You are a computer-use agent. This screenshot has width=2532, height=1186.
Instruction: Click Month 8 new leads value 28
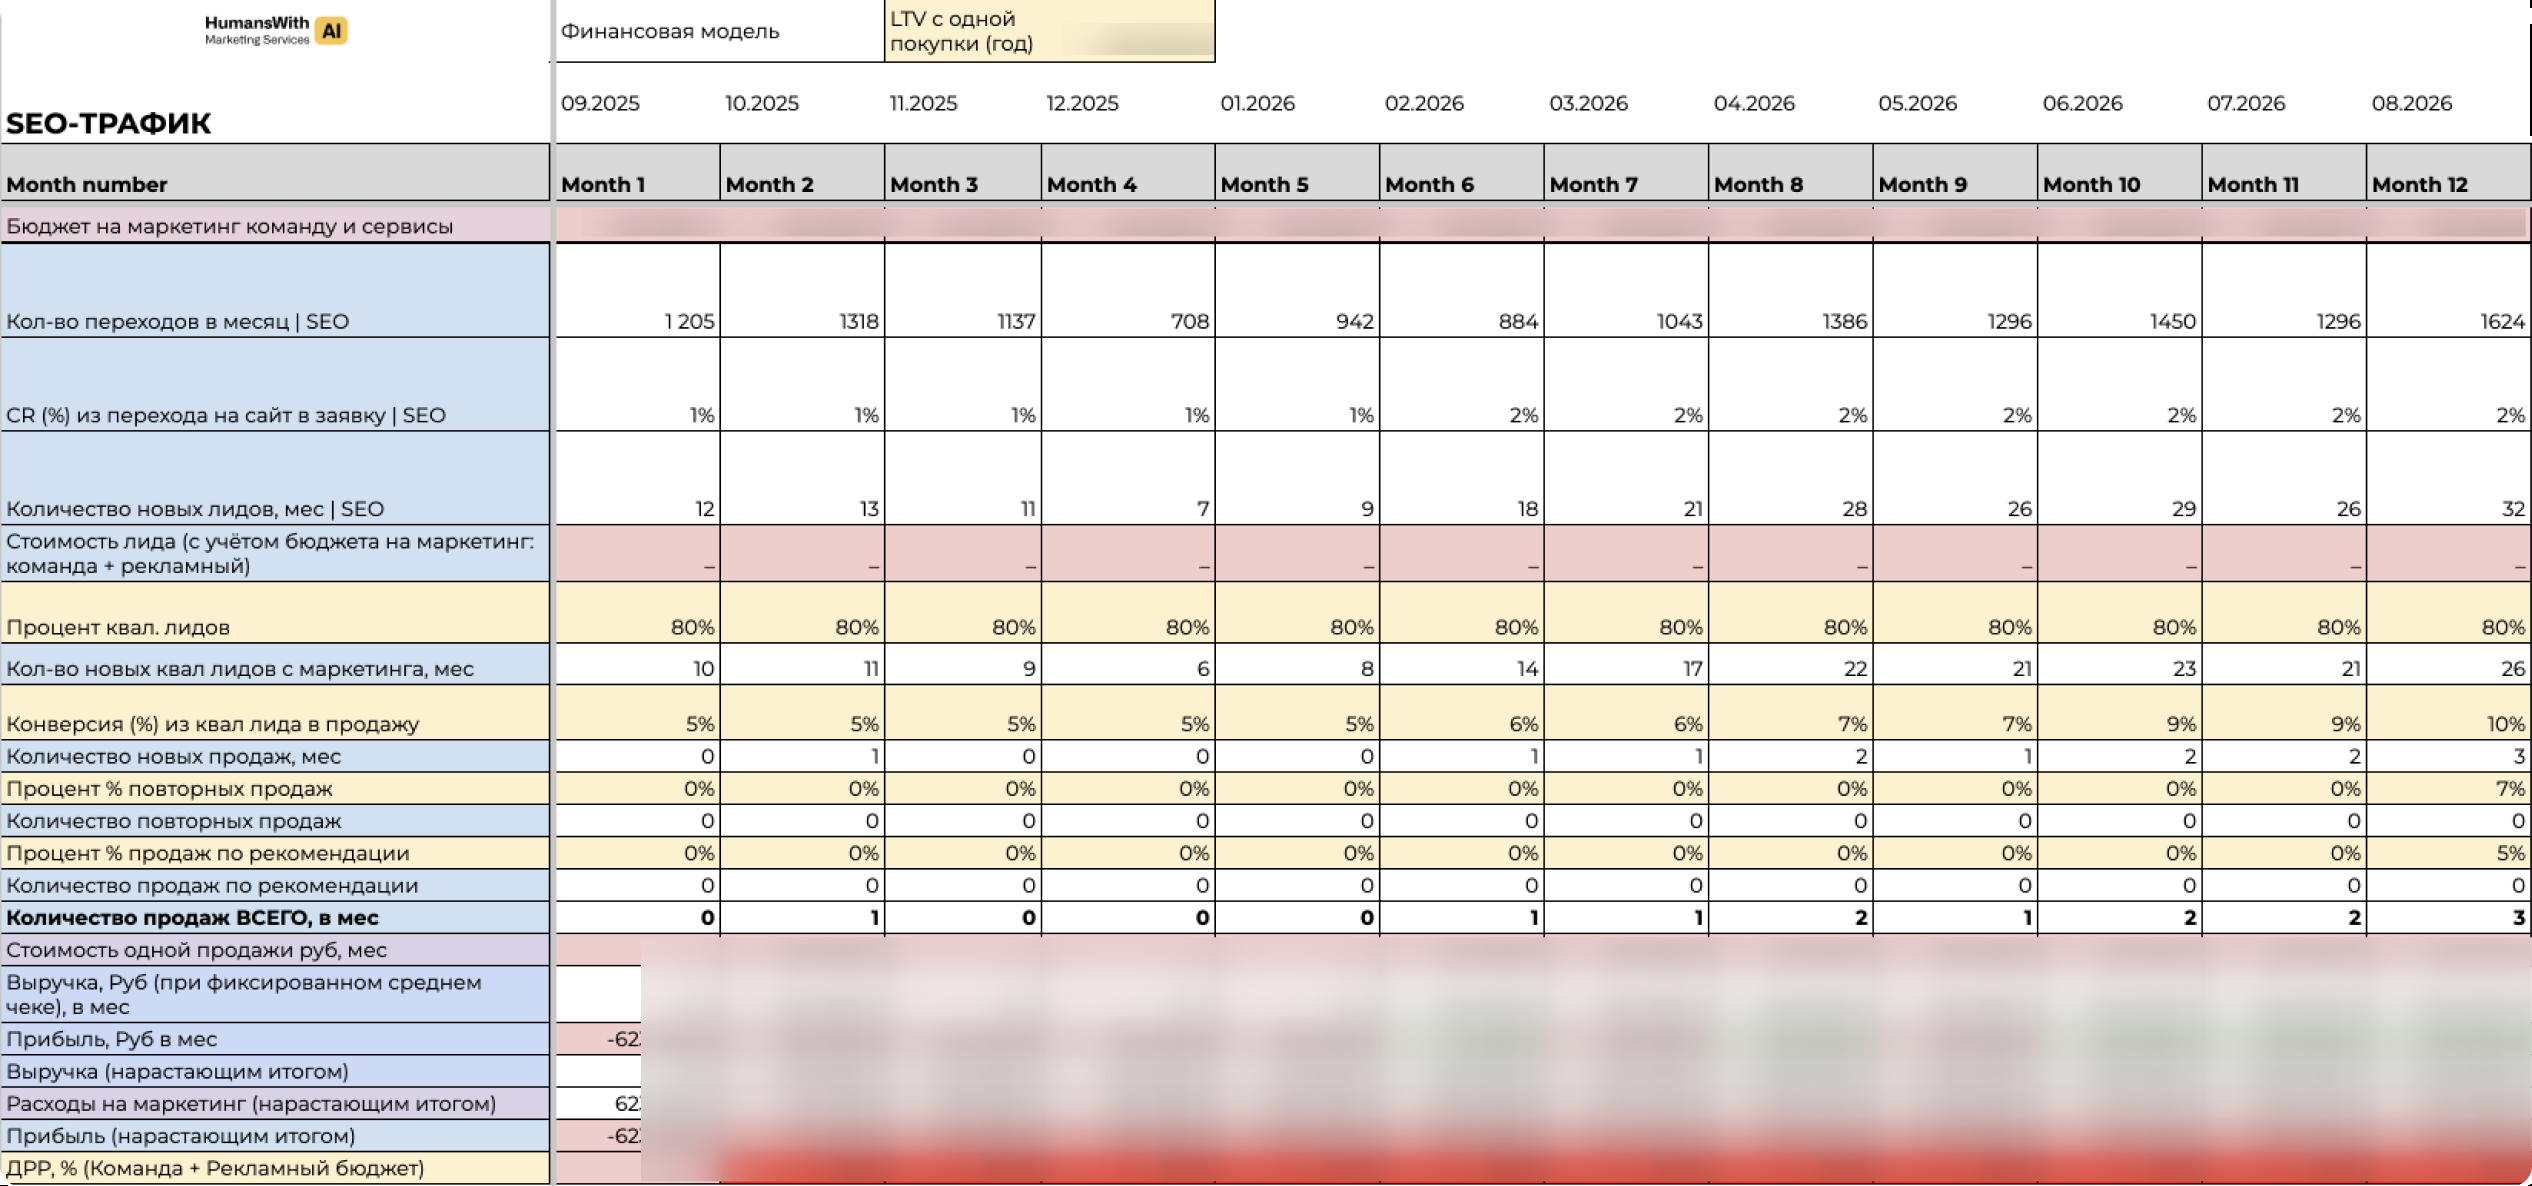[1853, 509]
